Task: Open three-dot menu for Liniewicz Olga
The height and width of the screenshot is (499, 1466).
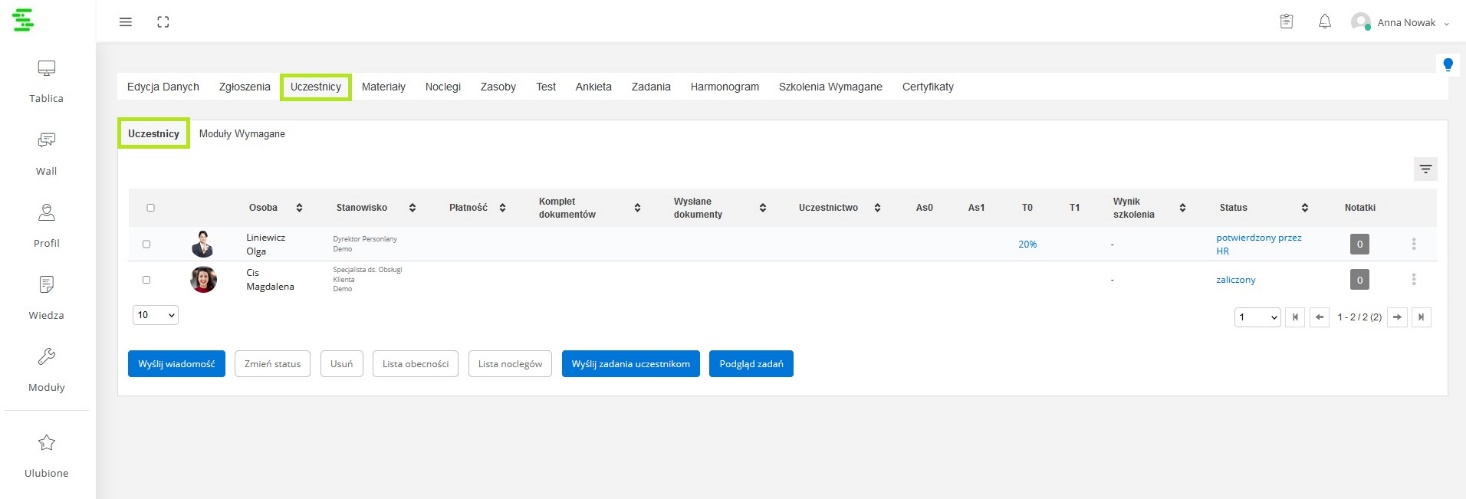Action: [1413, 244]
